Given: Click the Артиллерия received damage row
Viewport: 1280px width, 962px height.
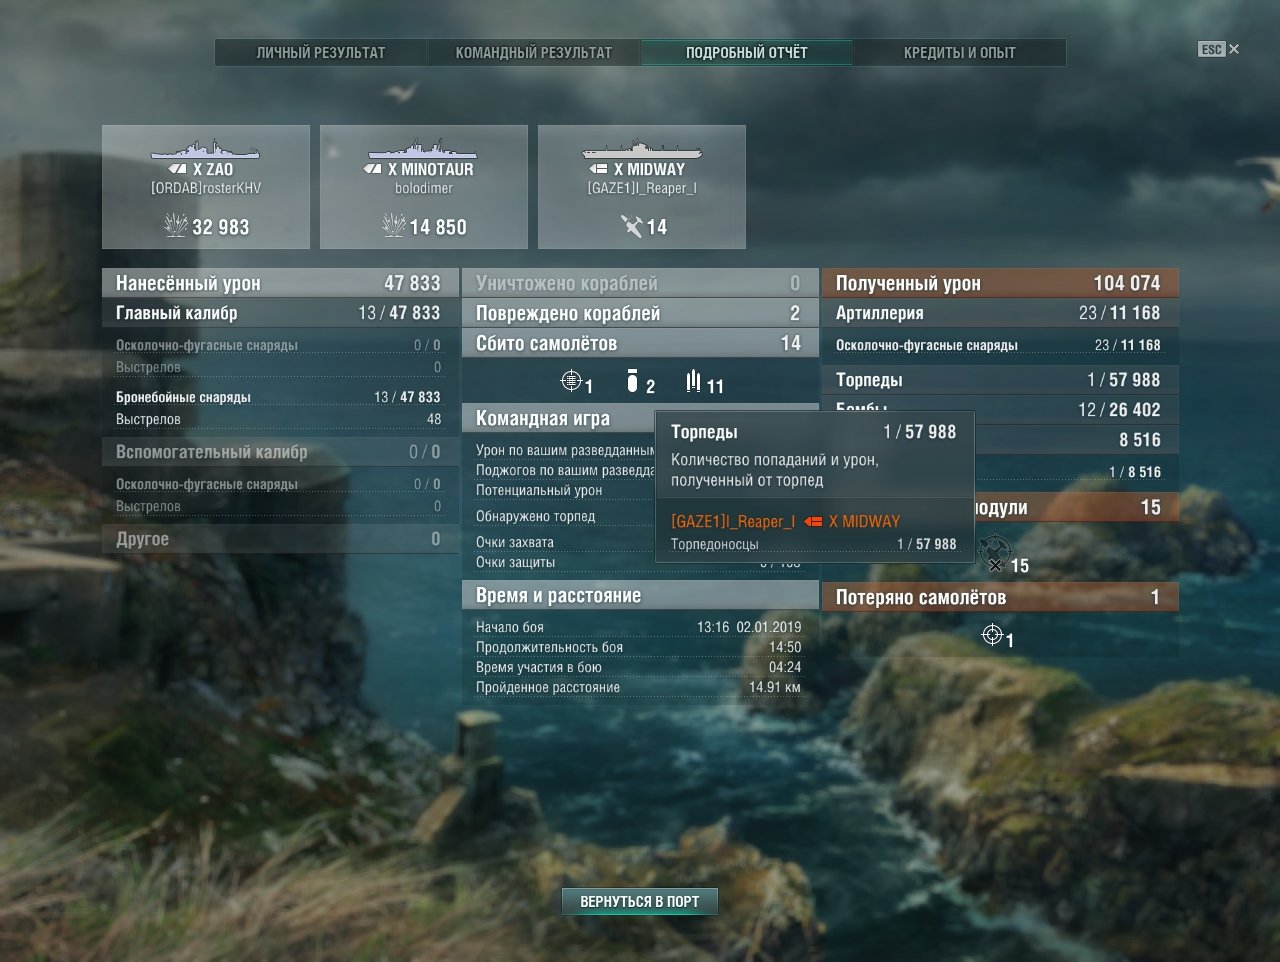Looking at the screenshot, I should [998, 313].
